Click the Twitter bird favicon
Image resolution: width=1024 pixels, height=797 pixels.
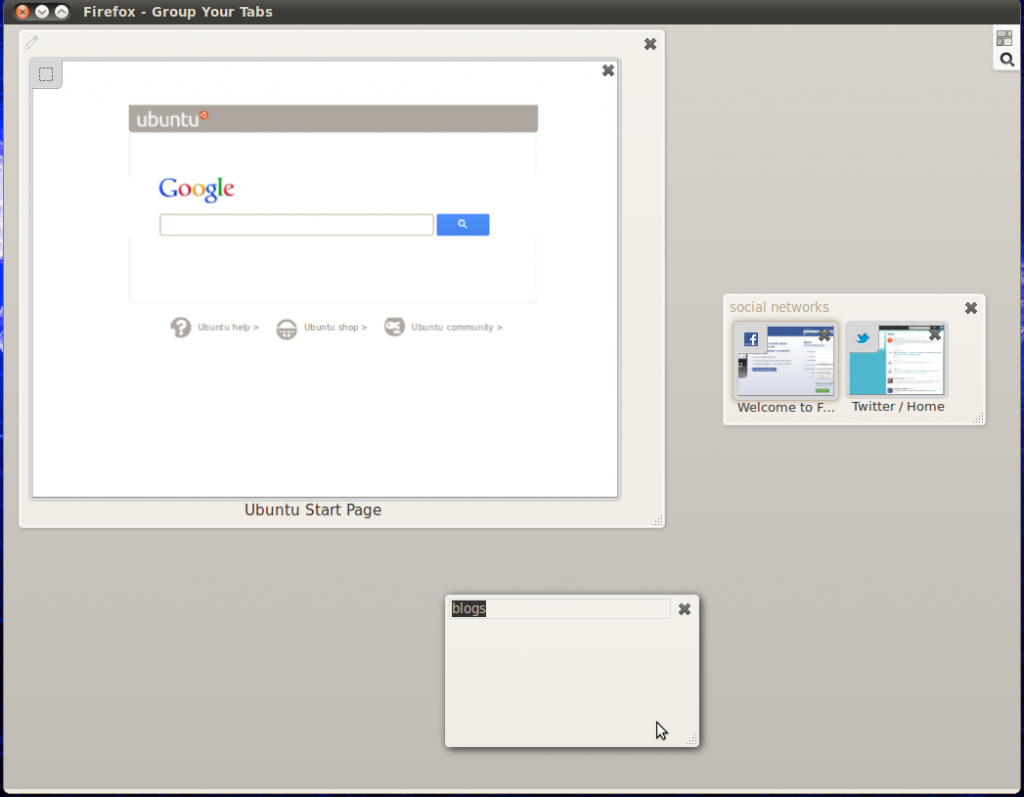(863, 338)
